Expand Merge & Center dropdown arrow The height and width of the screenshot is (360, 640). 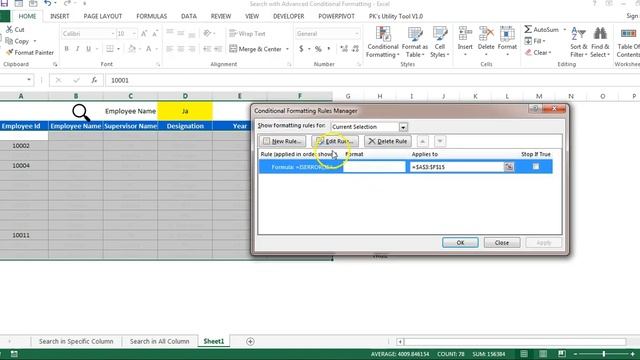pyautogui.click(x=287, y=49)
